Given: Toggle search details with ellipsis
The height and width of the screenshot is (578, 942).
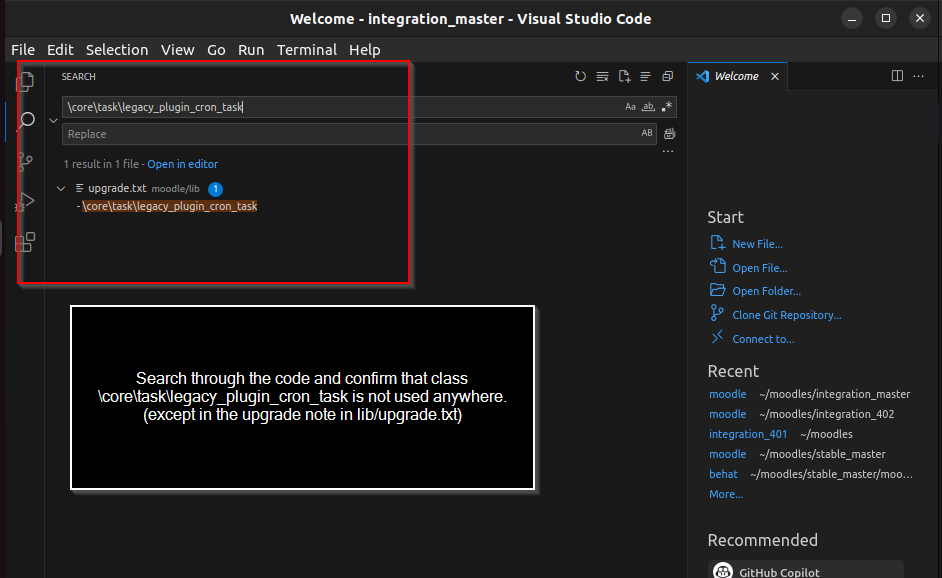Looking at the screenshot, I should click(667, 151).
